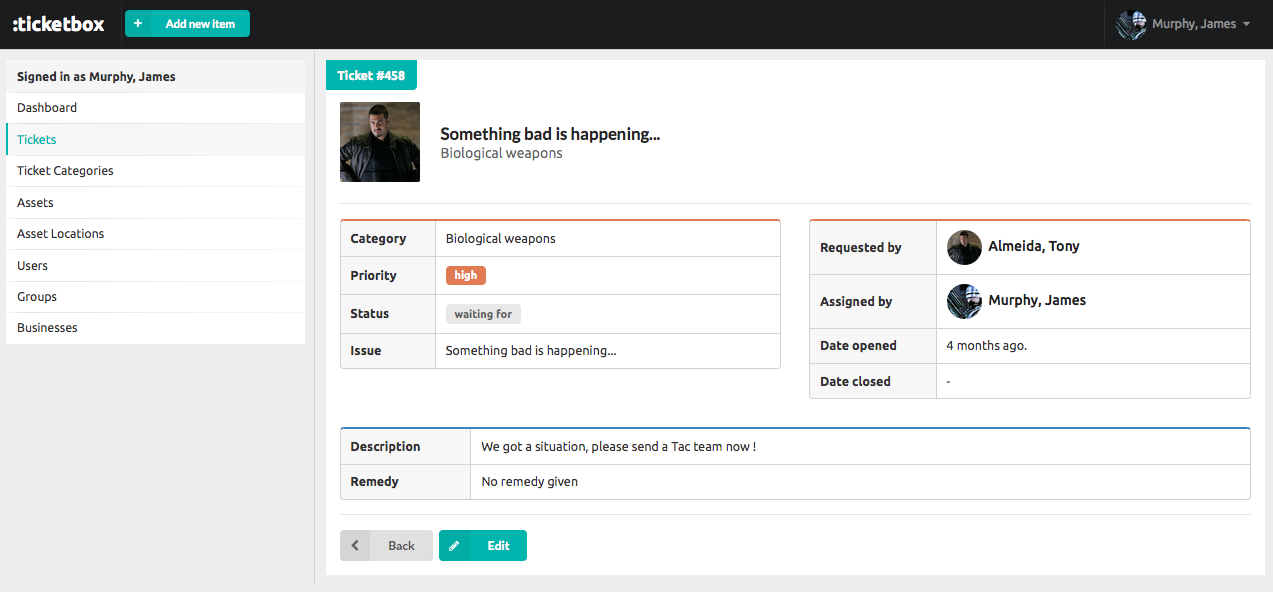Click the 4 months ago. date opened value

click(986, 346)
